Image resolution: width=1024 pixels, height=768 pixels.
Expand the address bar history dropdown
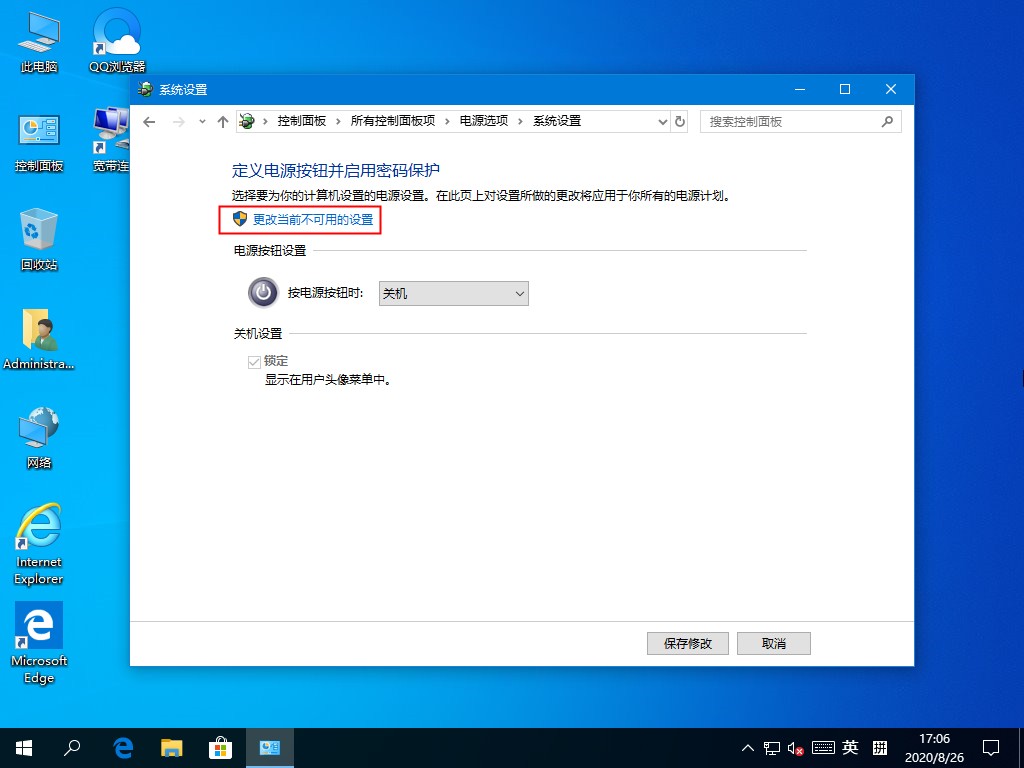click(663, 121)
